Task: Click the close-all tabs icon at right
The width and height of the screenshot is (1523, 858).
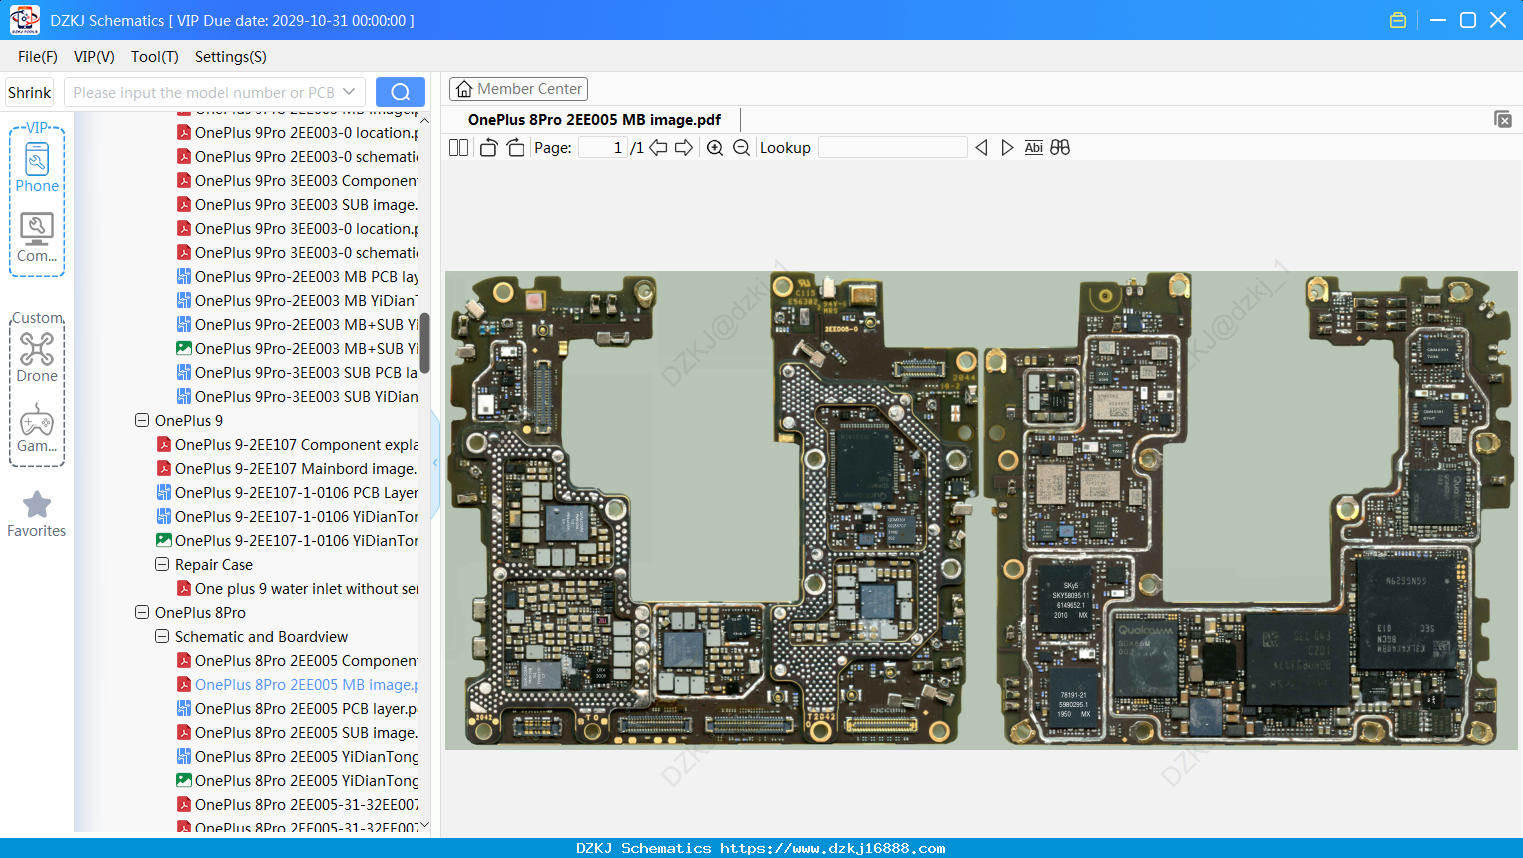Action: point(1502,119)
